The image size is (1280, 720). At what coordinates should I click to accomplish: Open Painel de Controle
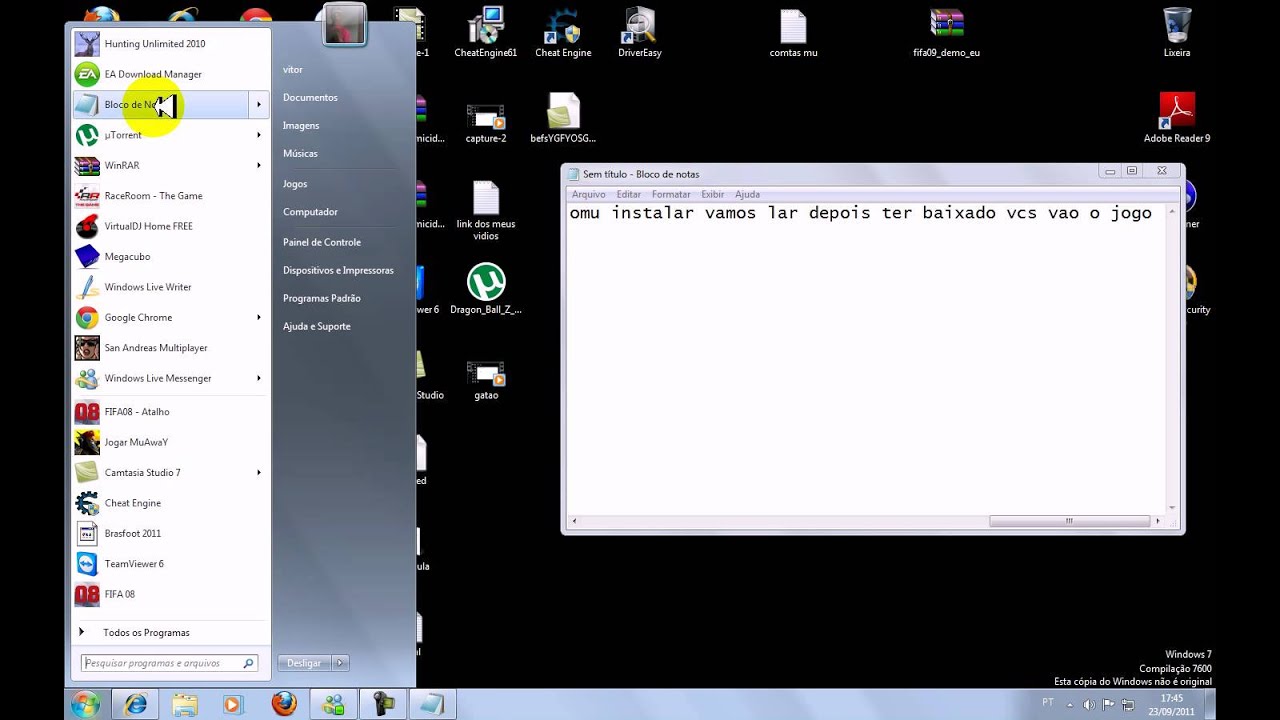click(x=322, y=242)
